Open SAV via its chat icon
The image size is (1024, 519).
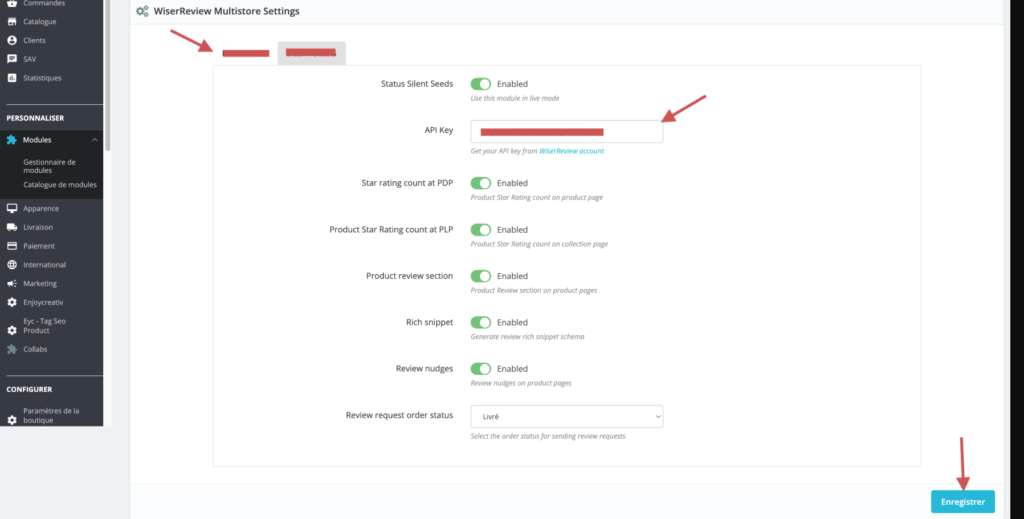coord(12,59)
